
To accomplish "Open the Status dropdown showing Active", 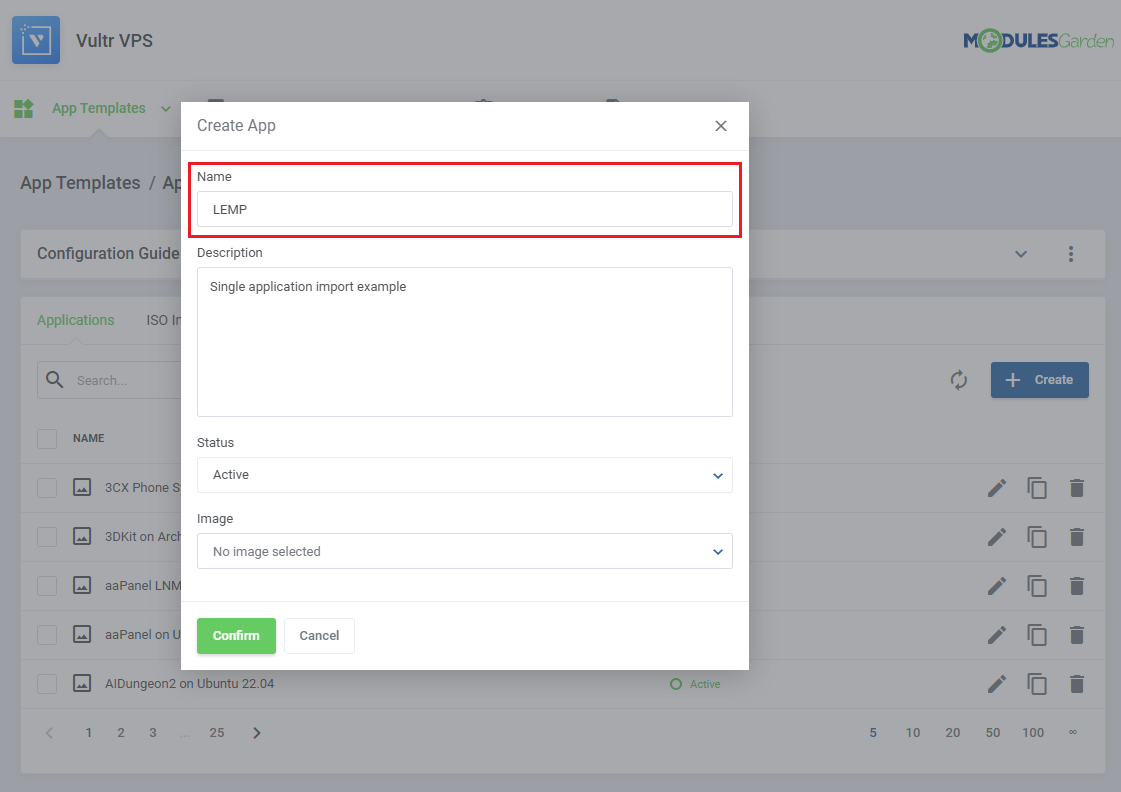I will click(x=465, y=475).
